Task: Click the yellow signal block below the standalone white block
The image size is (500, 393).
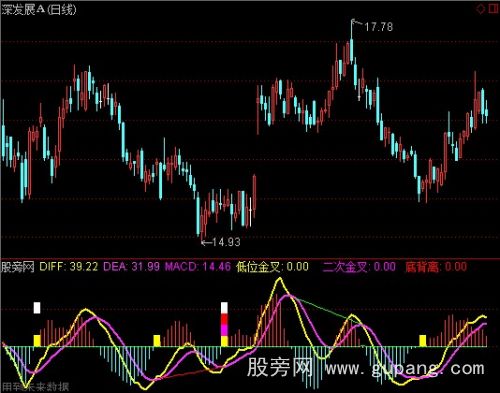Action: [37, 341]
